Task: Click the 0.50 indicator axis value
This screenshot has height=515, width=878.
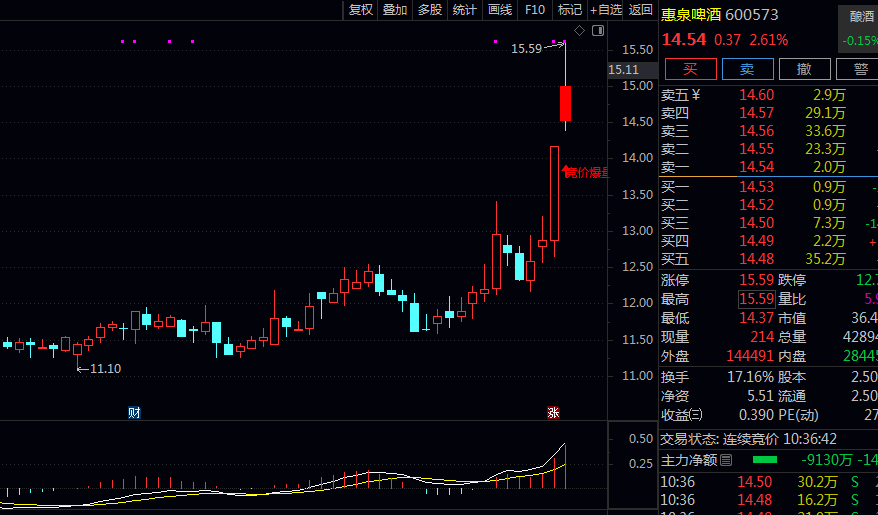Action: click(x=641, y=439)
